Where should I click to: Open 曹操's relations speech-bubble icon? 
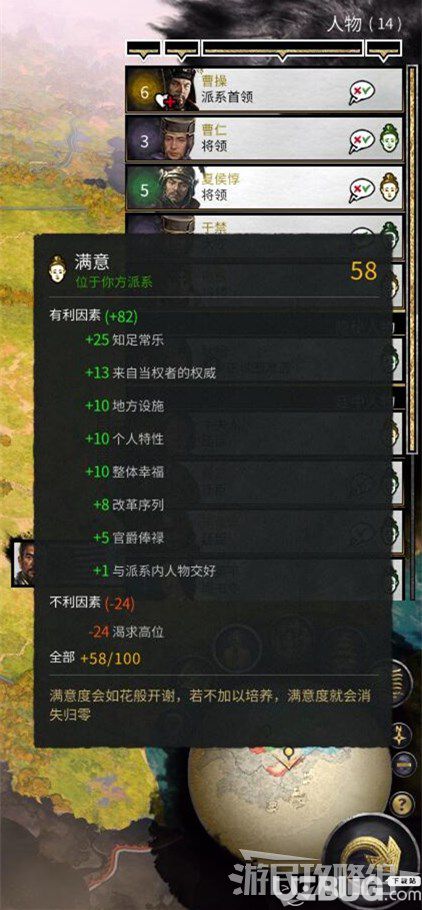361,92
